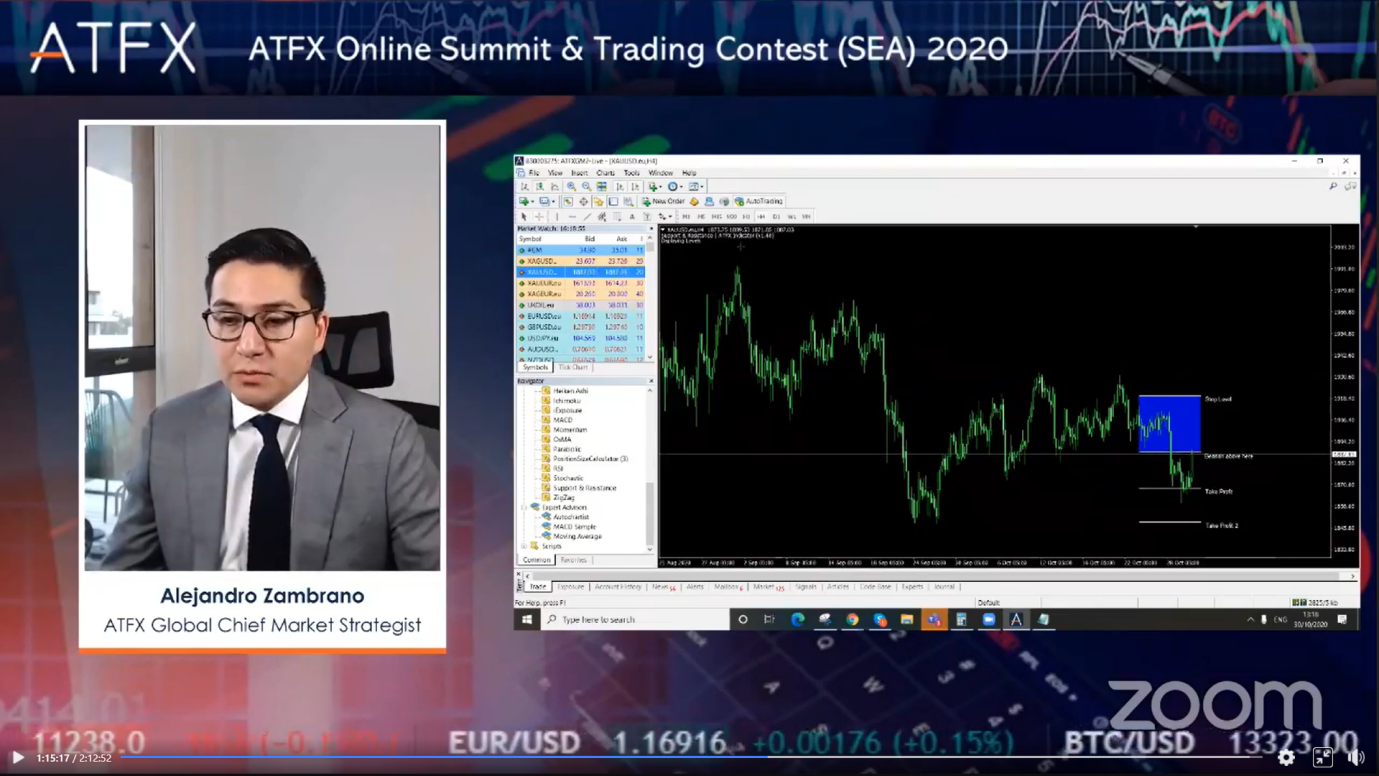The width and height of the screenshot is (1379, 776).
Task: Click the Moving Average expert advisor
Action: 577,536
